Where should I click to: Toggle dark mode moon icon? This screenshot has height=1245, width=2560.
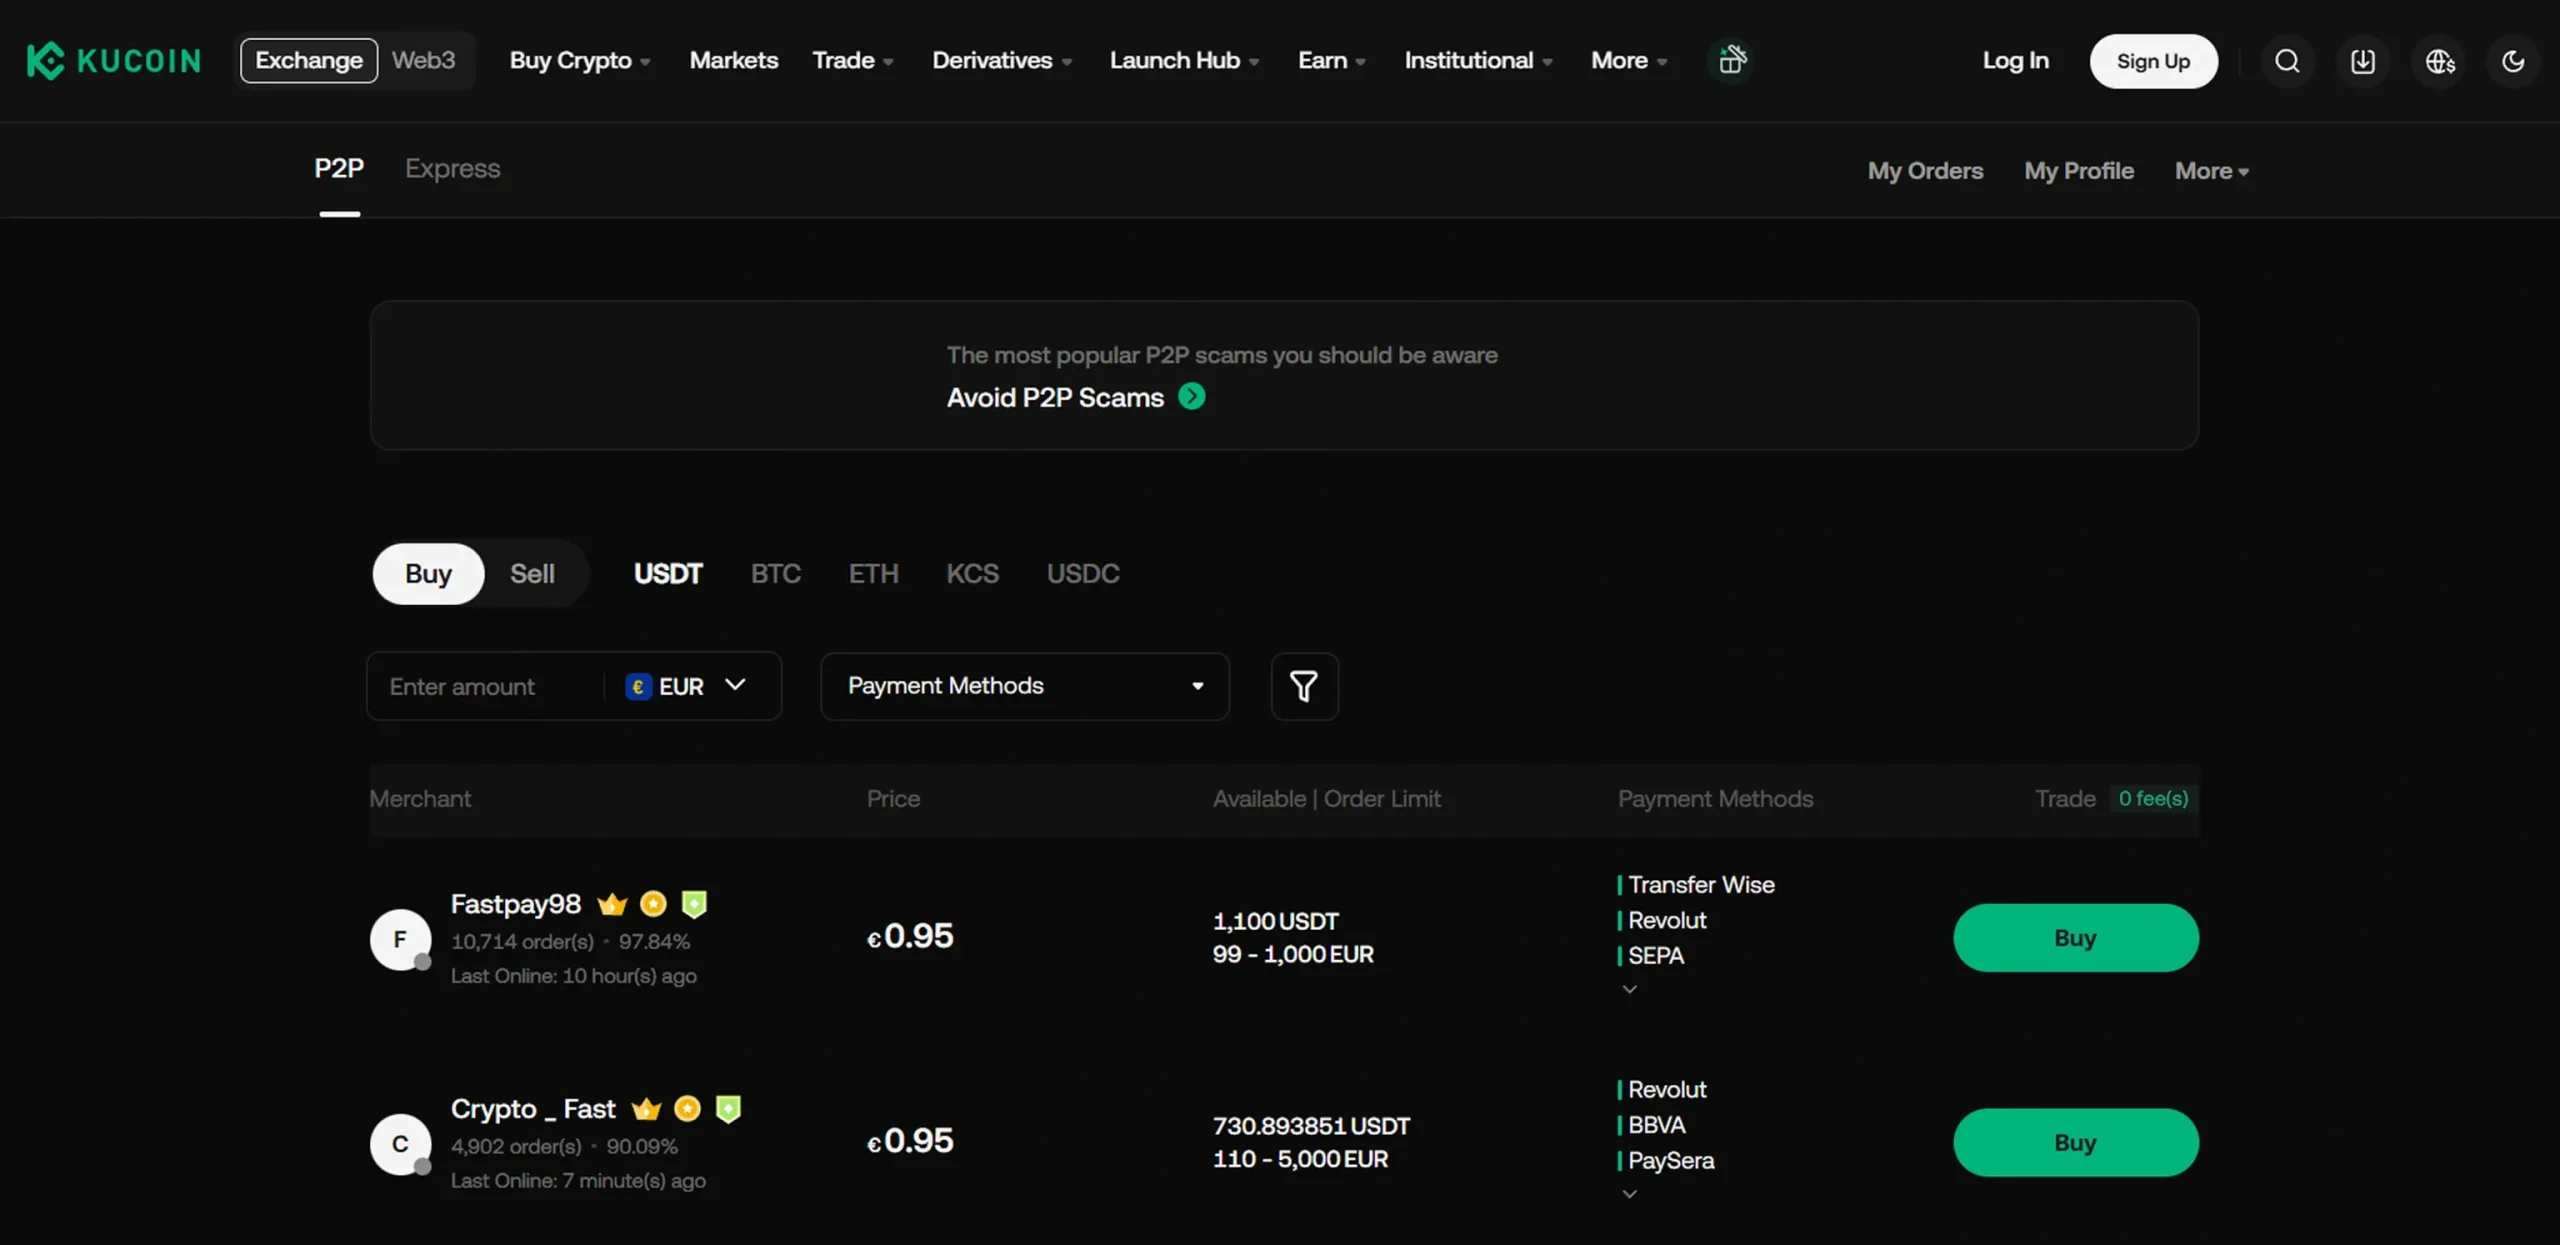2513,61
